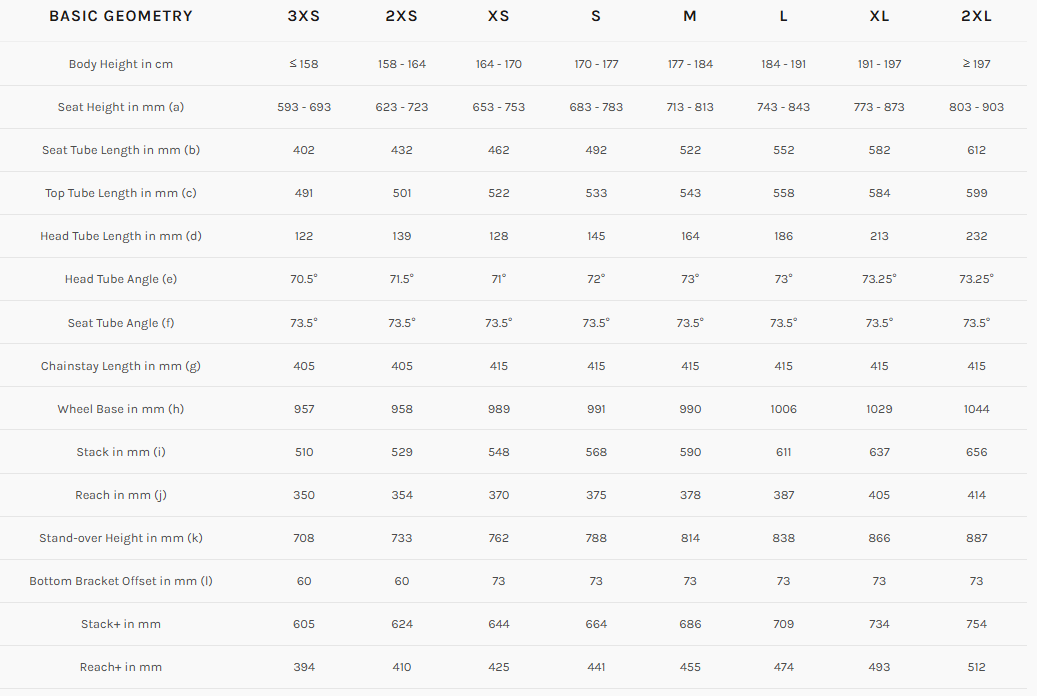Click the Stack in mm (i) row label
Viewport: 1037px width, 696px height.
tap(121, 452)
